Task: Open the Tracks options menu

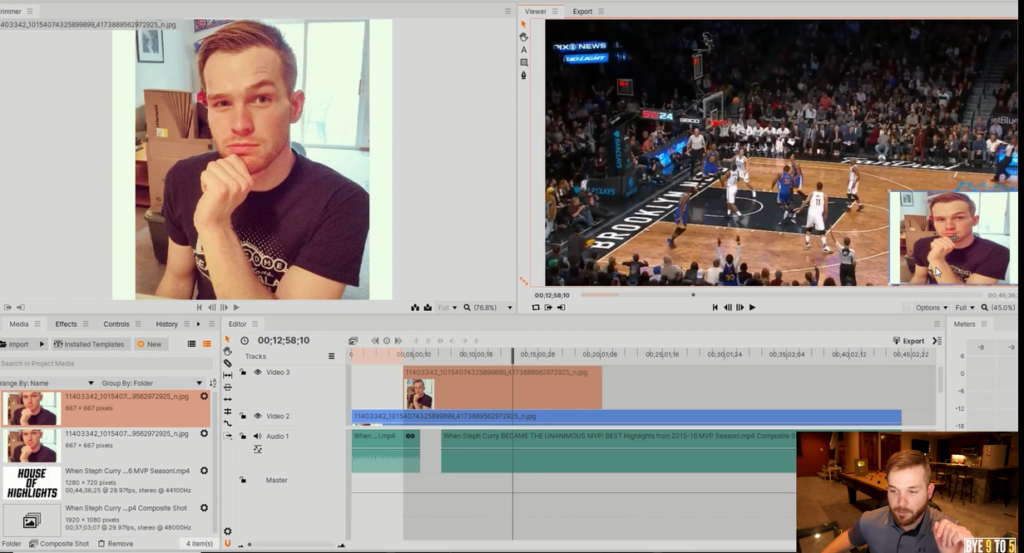Action: coord(331,356)
